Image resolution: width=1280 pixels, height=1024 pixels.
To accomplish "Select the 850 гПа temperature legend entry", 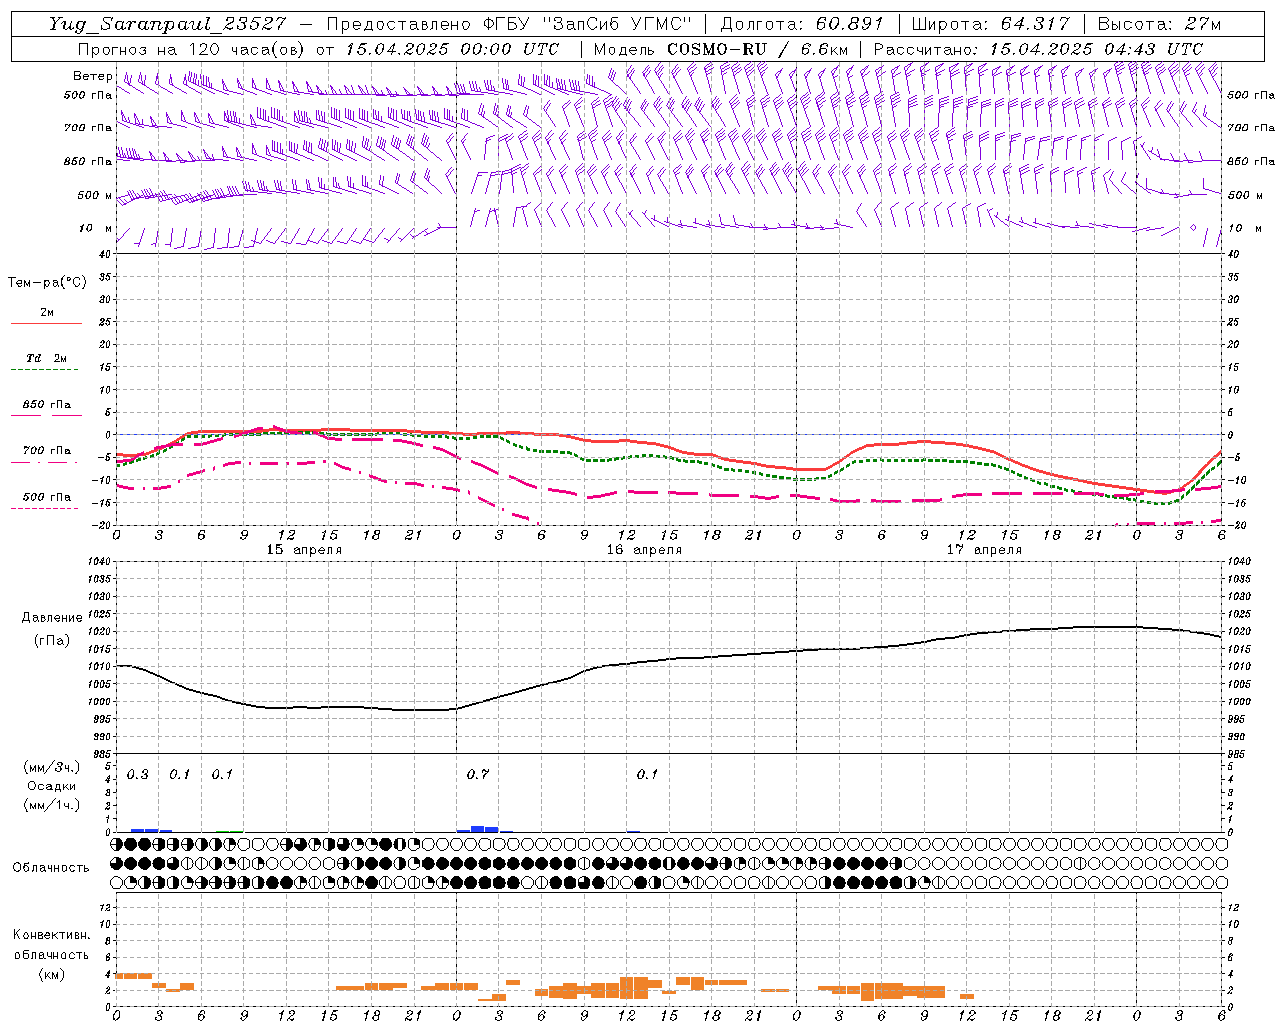I will coord(46,406).
